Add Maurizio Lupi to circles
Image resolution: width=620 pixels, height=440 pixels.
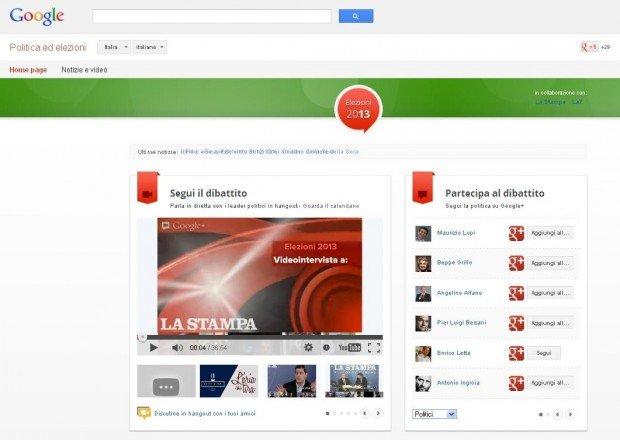pyautogui.click(x=550, y=233)
